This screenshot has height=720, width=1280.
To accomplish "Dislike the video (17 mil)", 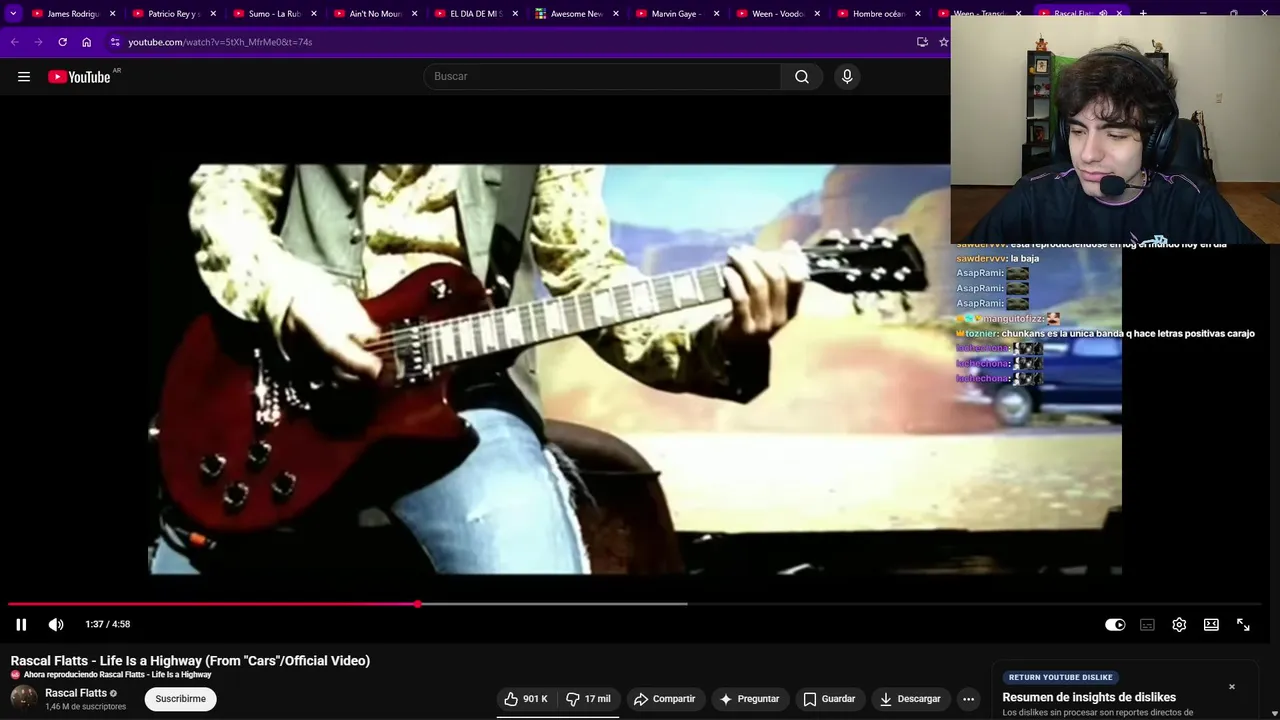I will [x=588, y=699].
